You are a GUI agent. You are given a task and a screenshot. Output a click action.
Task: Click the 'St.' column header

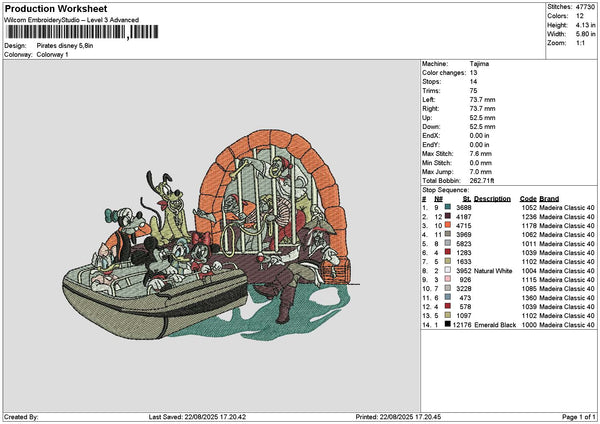coord(466,199)
